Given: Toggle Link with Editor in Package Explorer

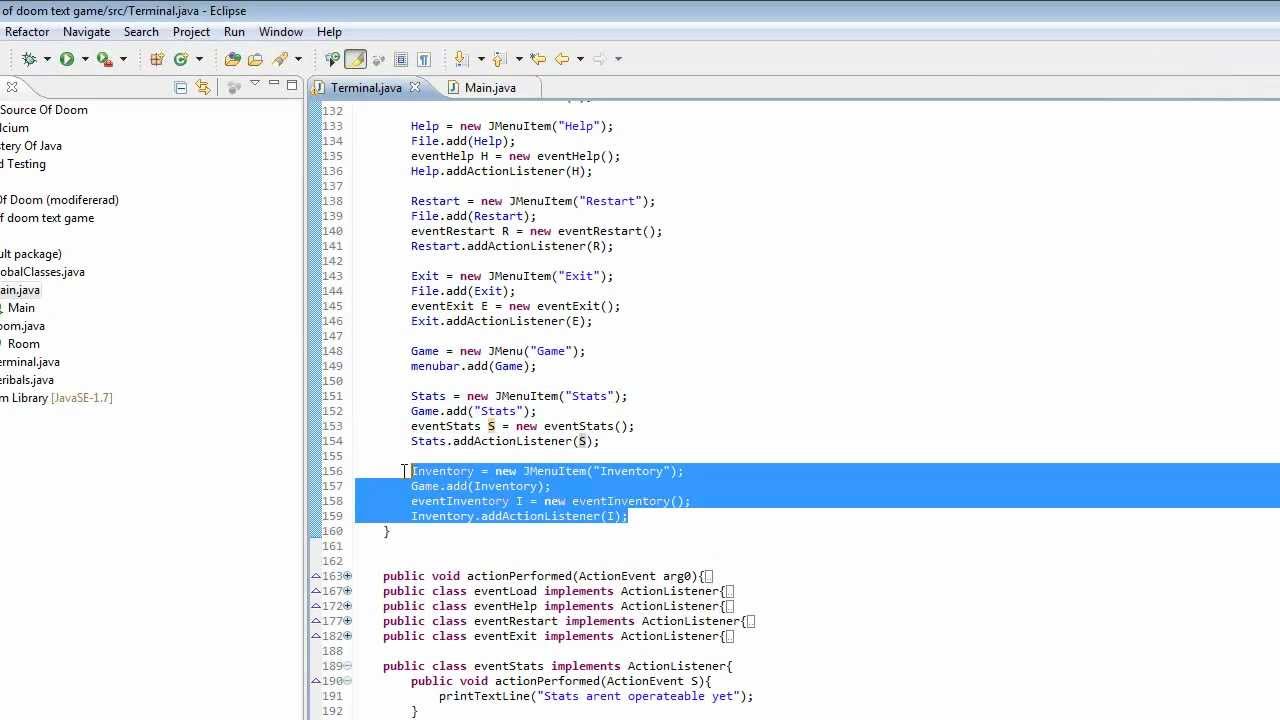Looking at the screenshot, I should tap(203, 87).
